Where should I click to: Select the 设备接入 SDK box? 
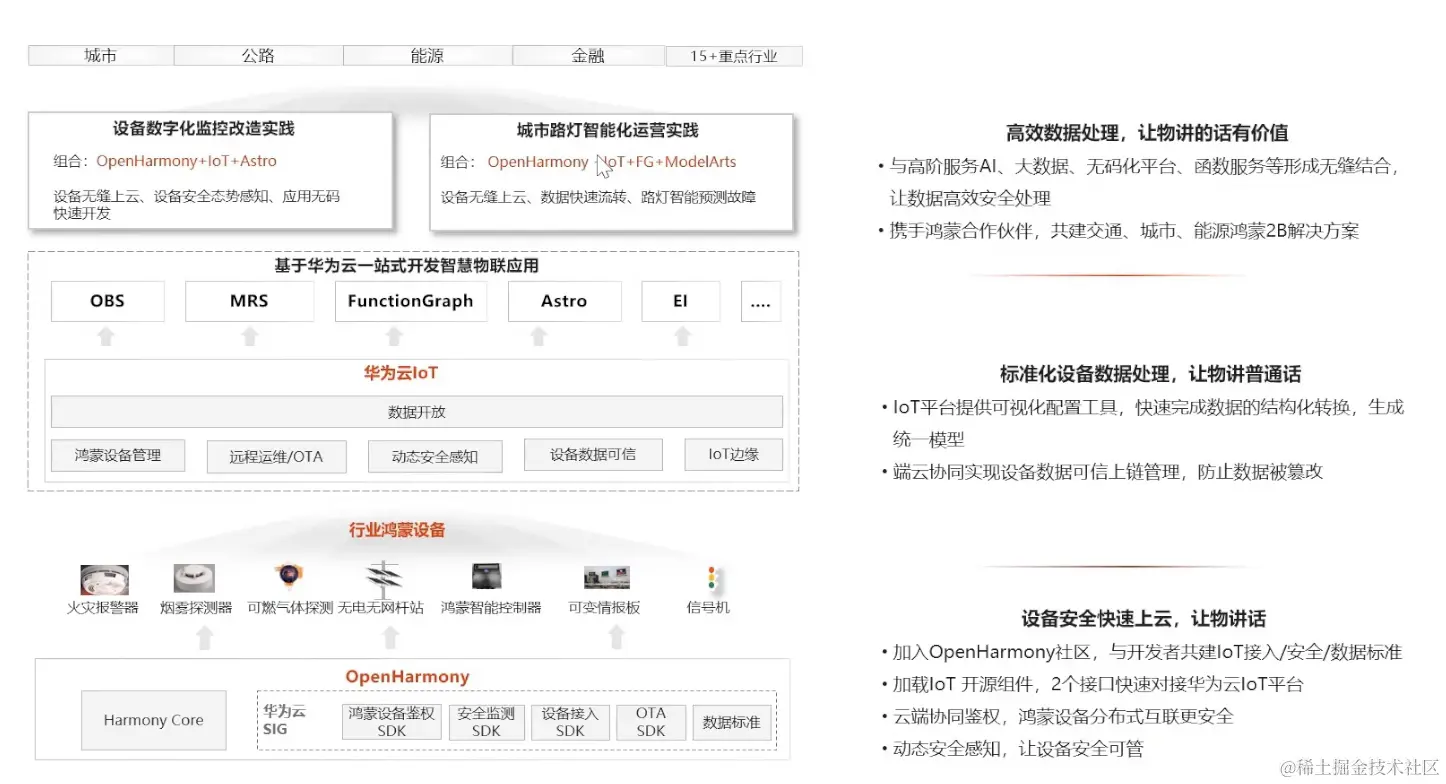(570, 722)
